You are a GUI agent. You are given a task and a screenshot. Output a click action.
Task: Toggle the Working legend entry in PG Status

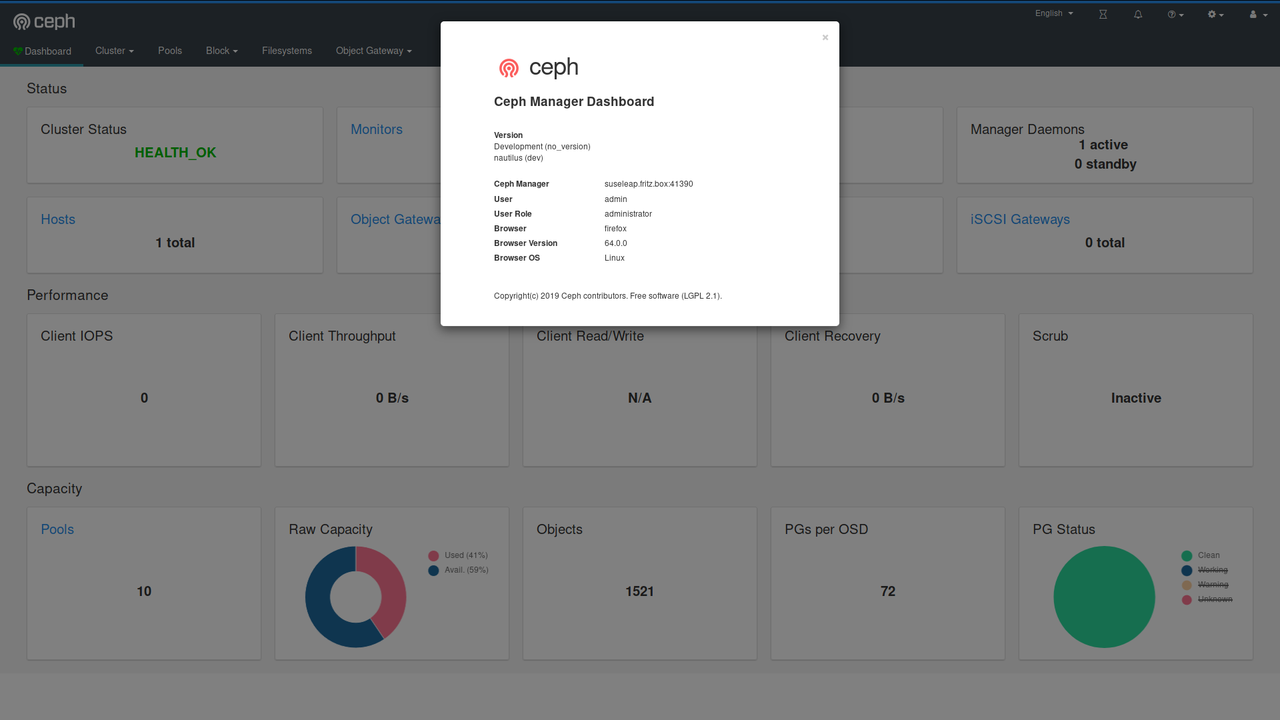coord(1205,570)
